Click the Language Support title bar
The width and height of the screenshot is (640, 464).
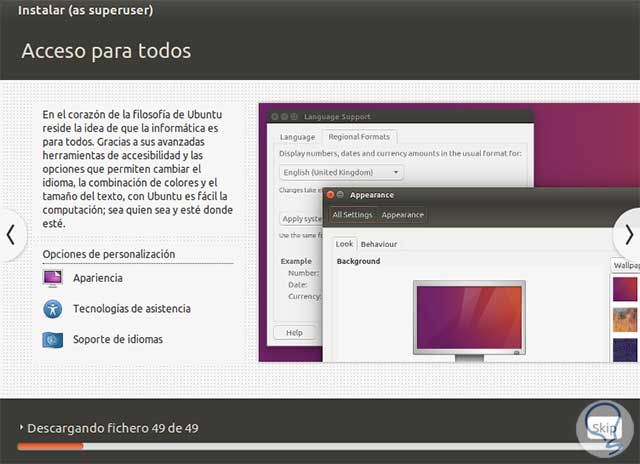[x=400, y=116]
